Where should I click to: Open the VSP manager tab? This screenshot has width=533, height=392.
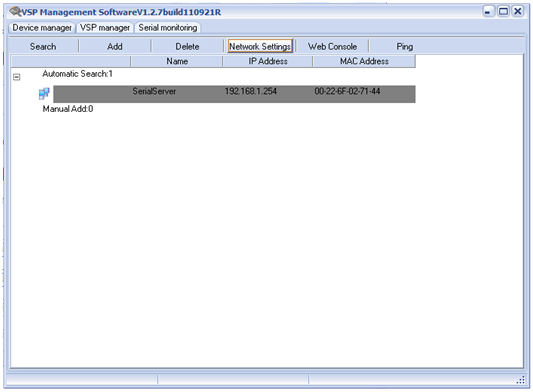[105, 28]
